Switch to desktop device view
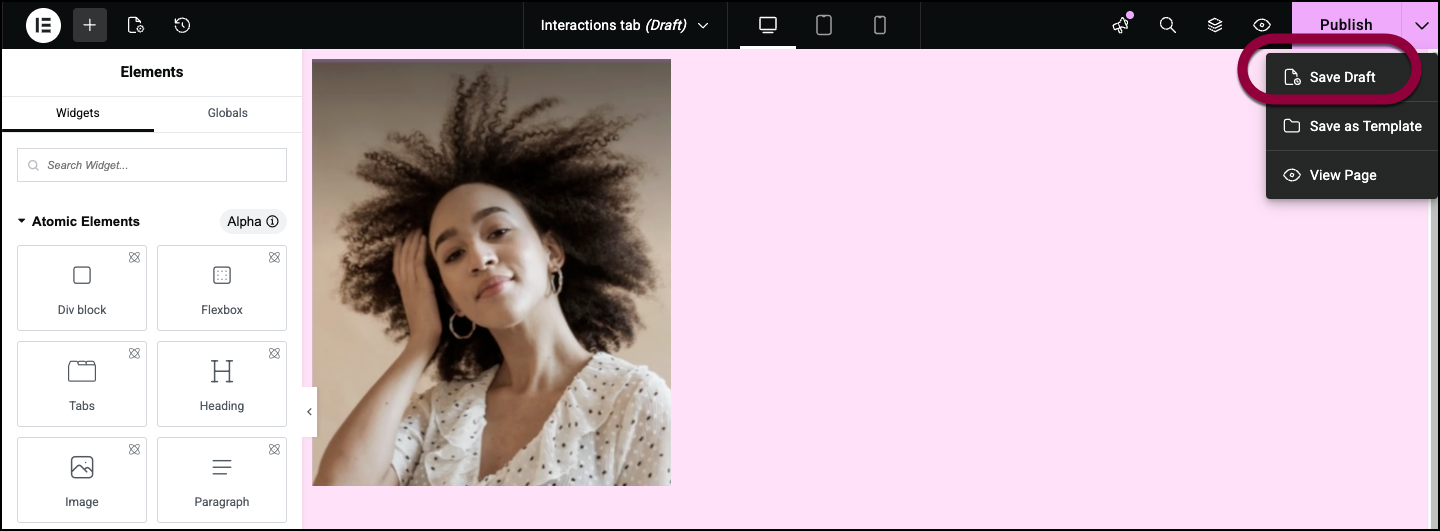Viewport: 1440px width, 531px height. click(x=768, y=25)
